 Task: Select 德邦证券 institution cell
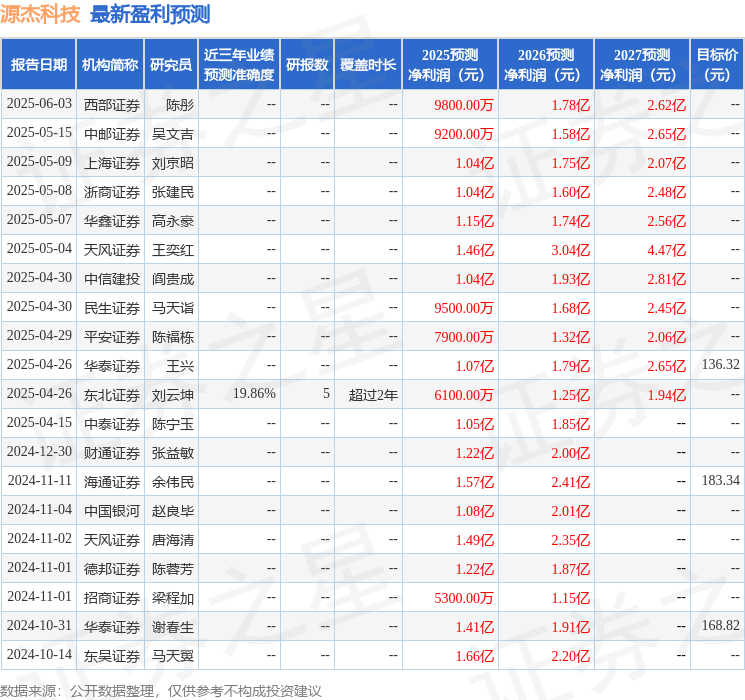[x=110, y=568]
